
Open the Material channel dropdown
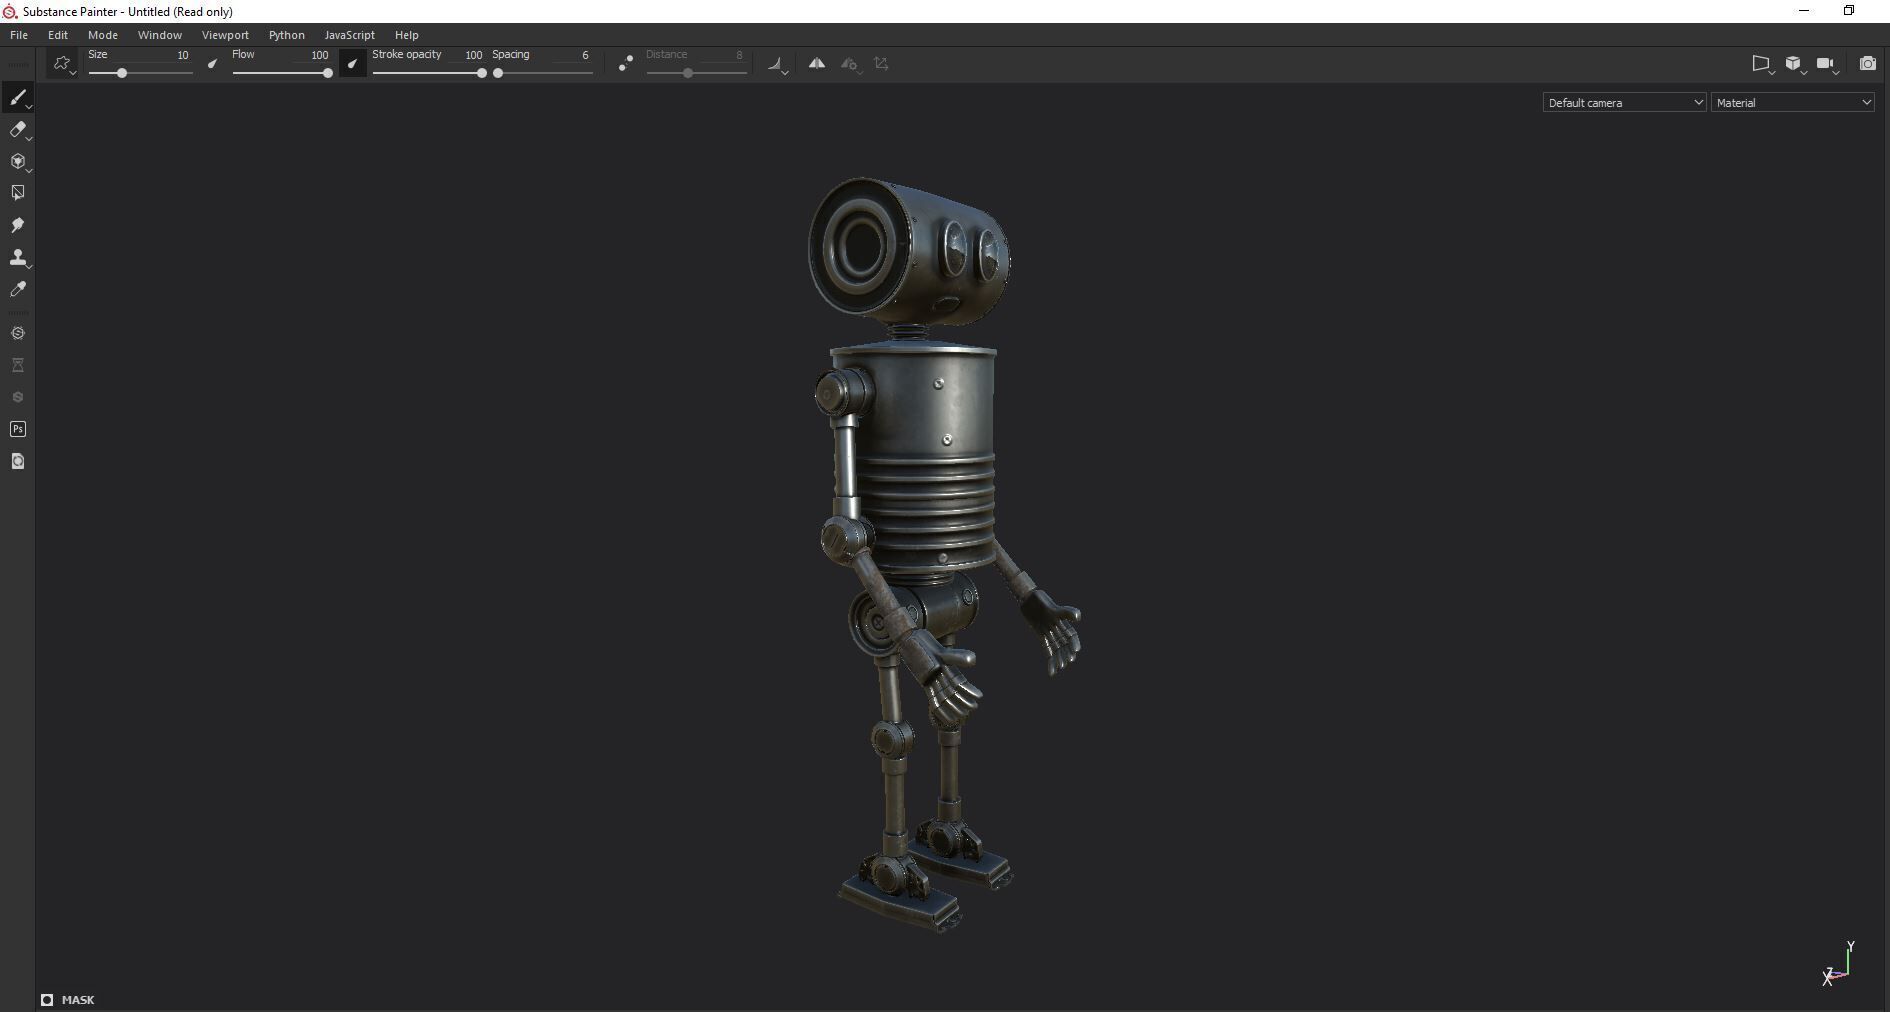pyautogui.click(x=1792, y=103)
